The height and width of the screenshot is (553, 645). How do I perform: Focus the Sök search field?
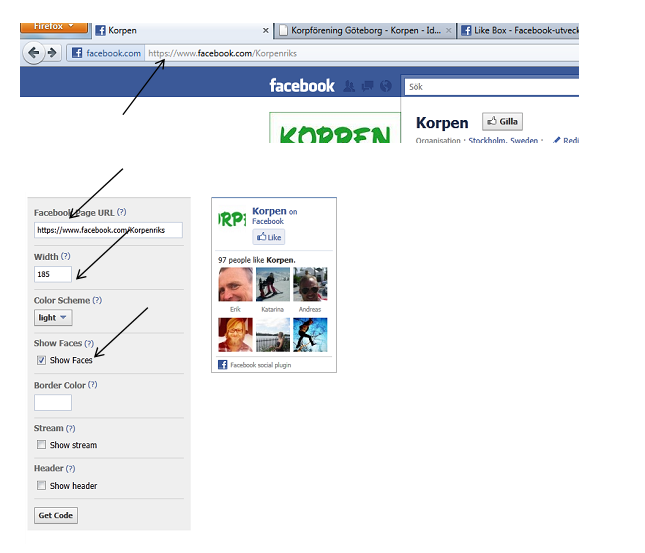492,87
